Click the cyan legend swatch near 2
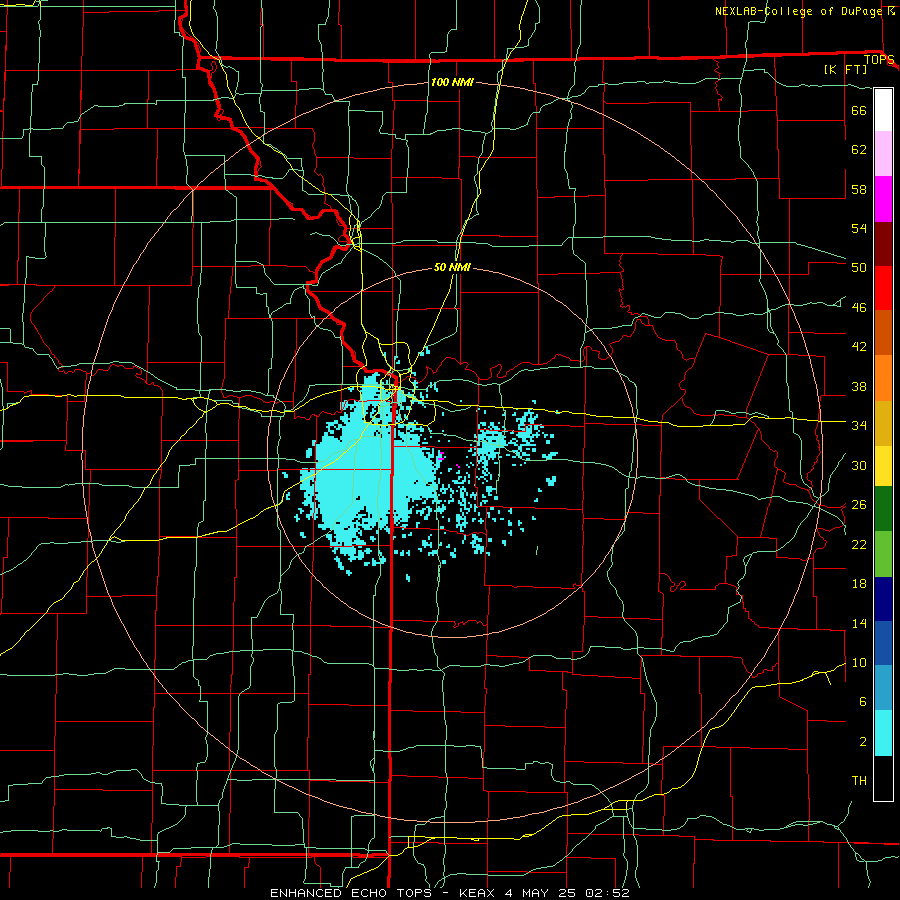900x900 pixels. coord(883,733)
